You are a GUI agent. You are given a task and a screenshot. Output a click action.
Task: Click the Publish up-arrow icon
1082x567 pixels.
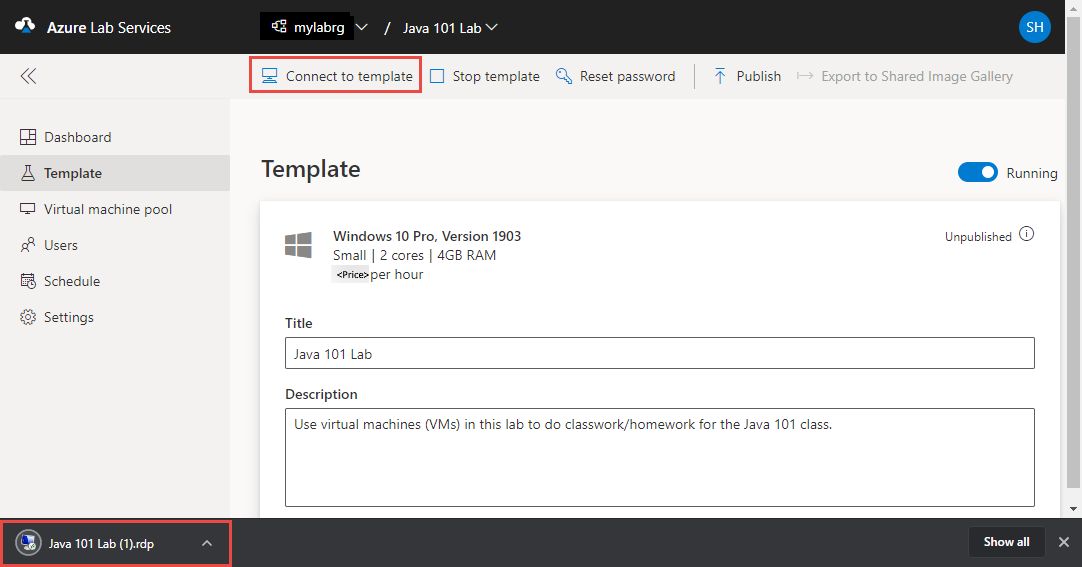720,76
